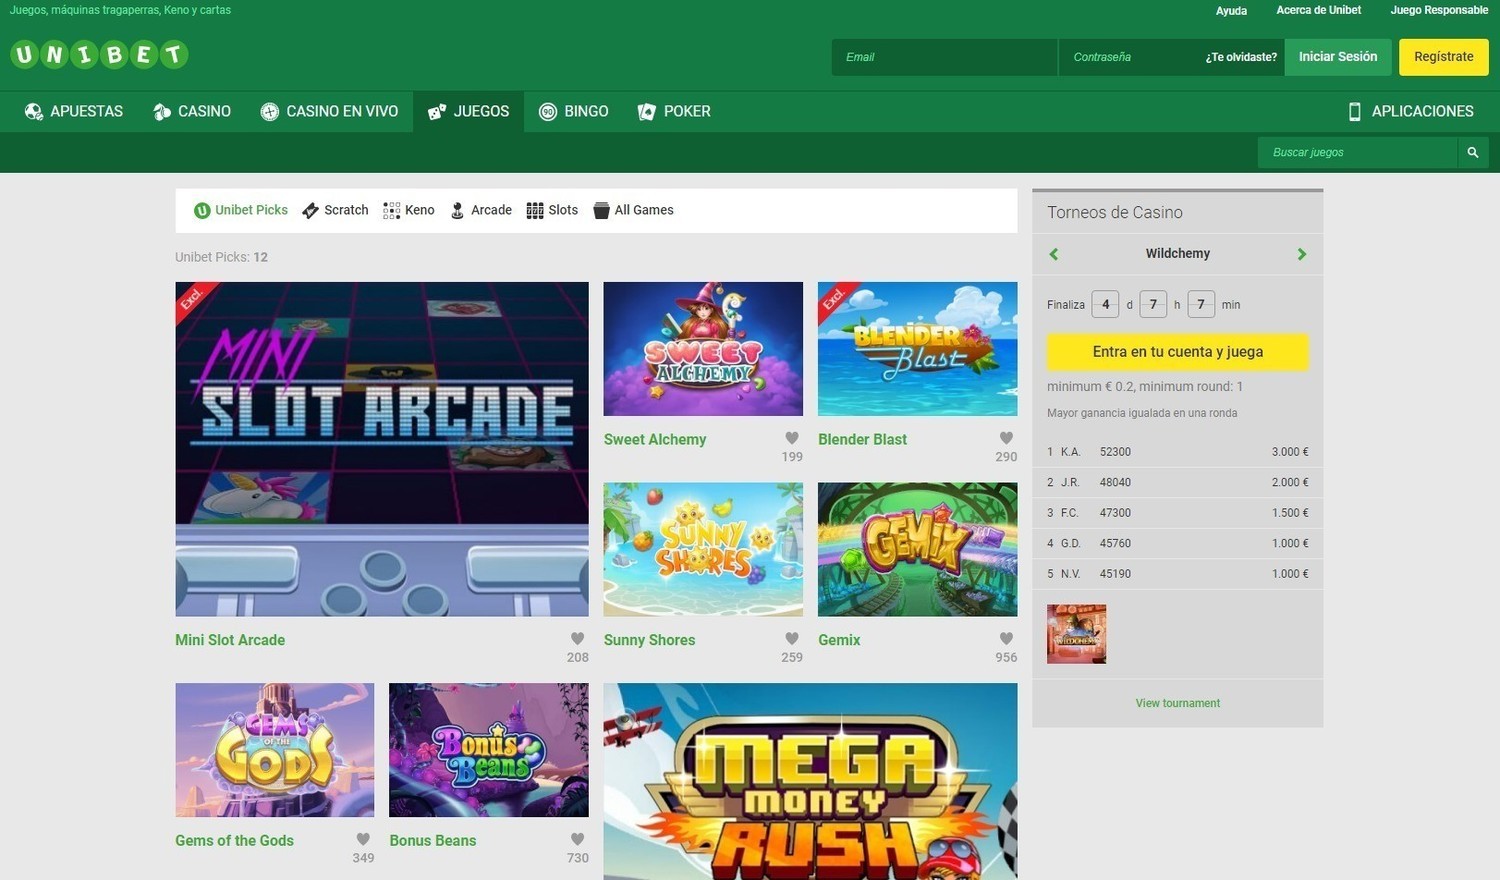This screenshot has height=880, width=1500.
Task: Open Aplicaciones via the phone icon
Action: point(1355,111)
